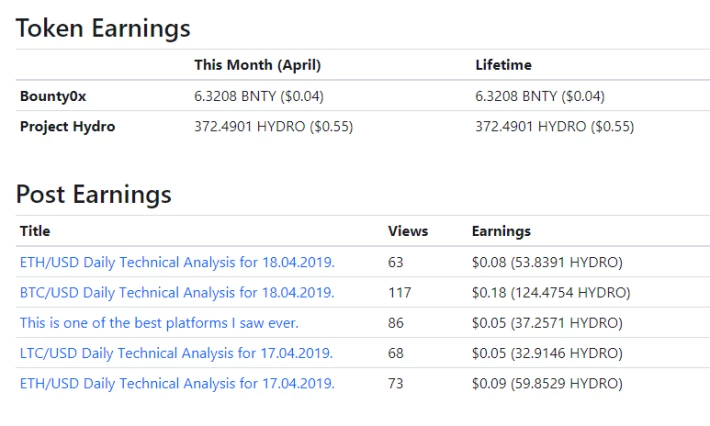710x426 pixels.
Task: Click the Lifetime column header
Action: tap(504, 65)
